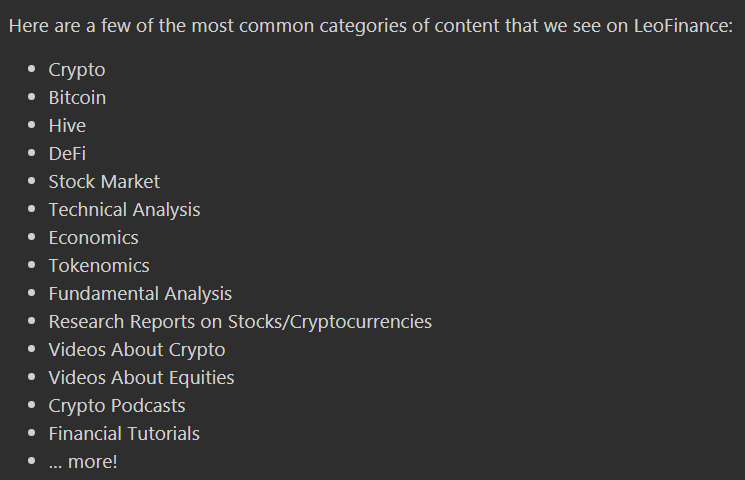Select the Tokenomics entry
The width and height of the screenshot is (745, 480).
pos(99,266)
